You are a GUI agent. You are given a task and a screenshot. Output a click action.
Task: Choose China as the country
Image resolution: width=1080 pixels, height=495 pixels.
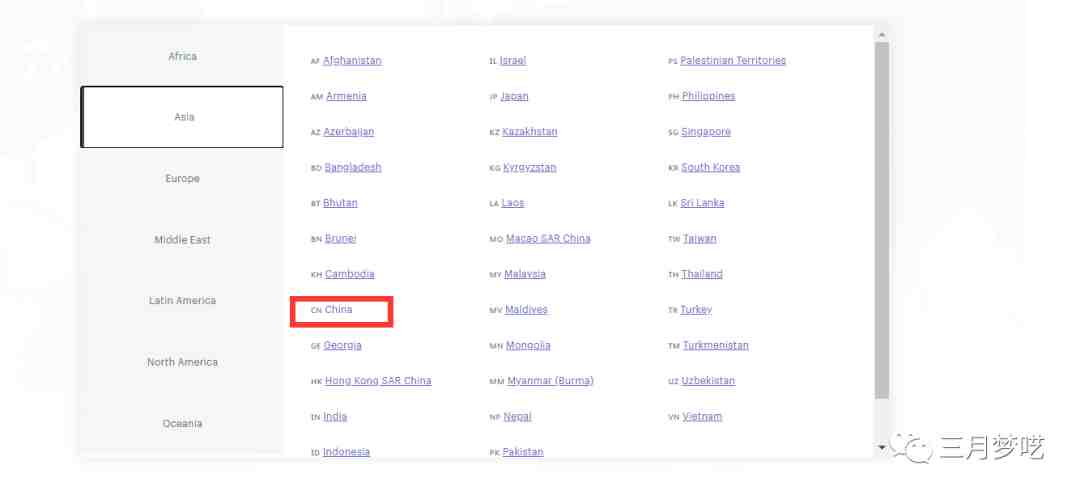point(338,310)
